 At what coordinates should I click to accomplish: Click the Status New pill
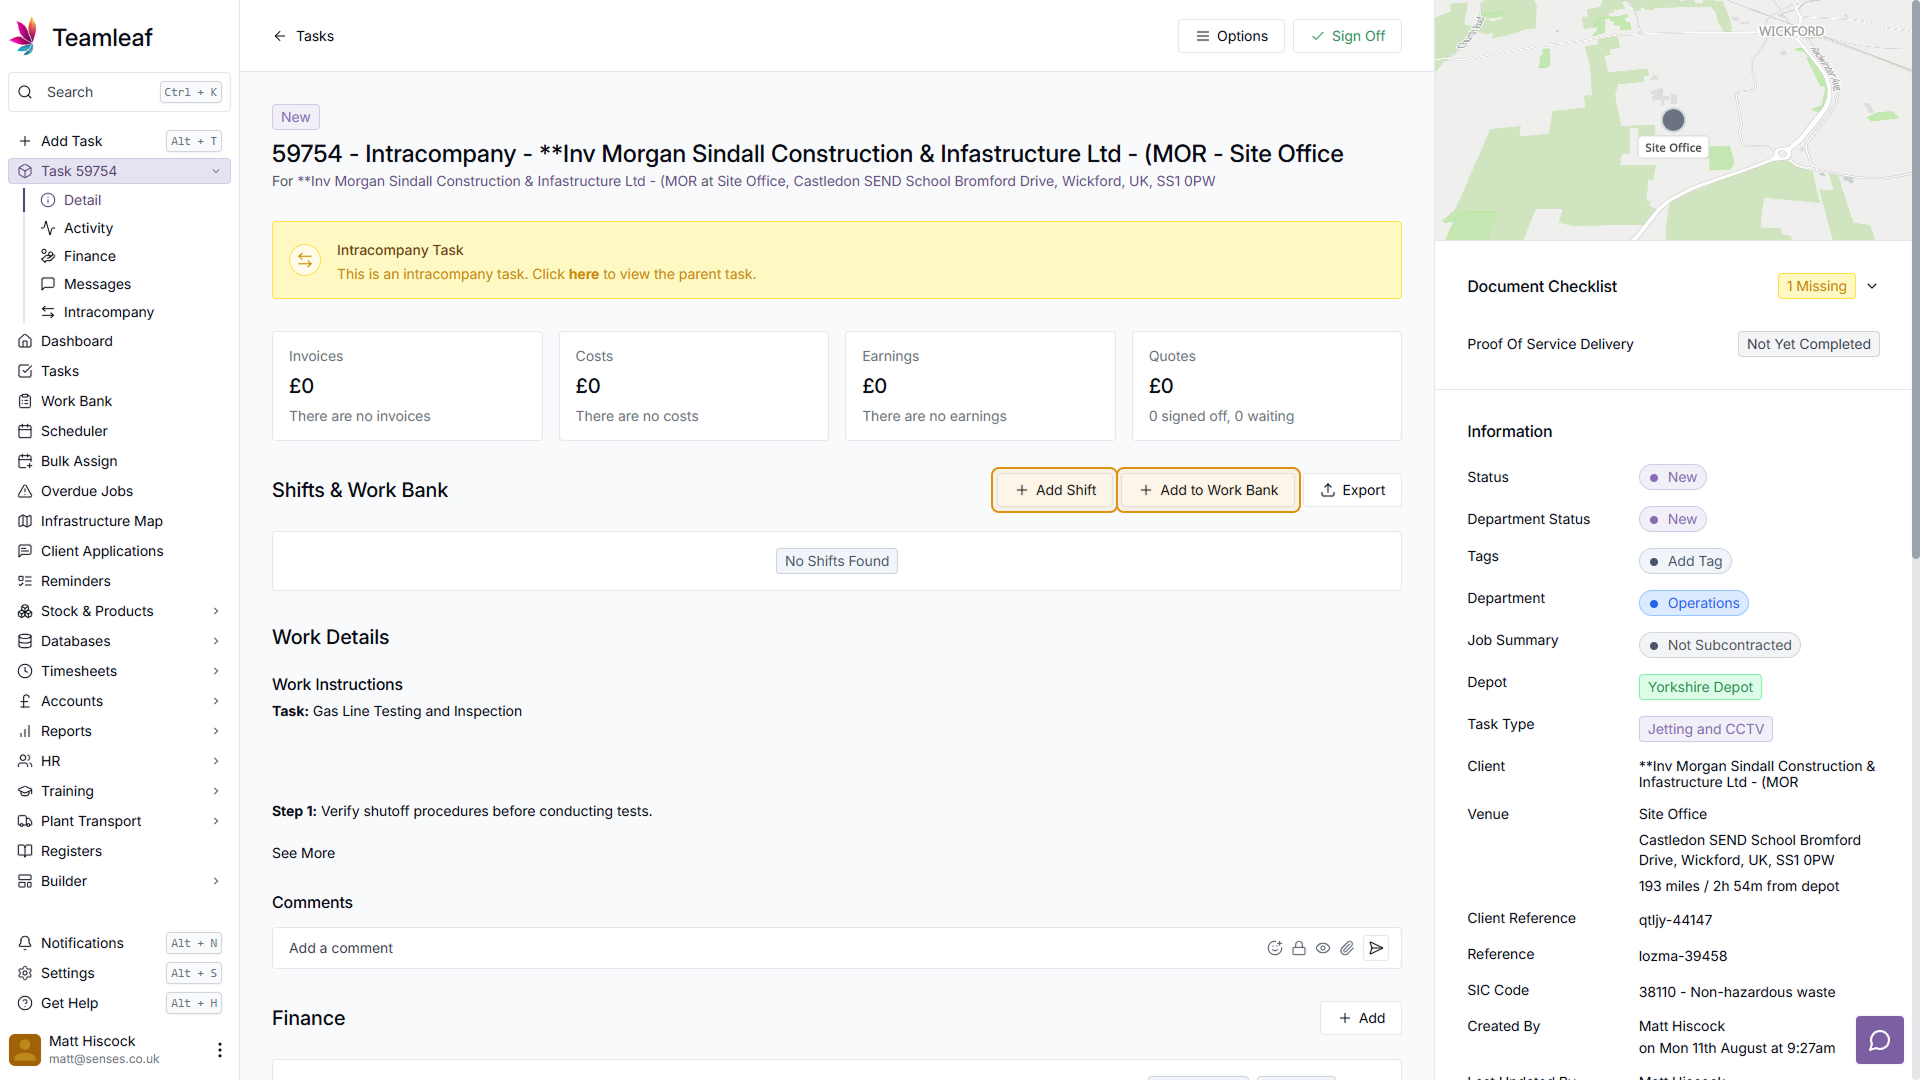[1673, 477]
